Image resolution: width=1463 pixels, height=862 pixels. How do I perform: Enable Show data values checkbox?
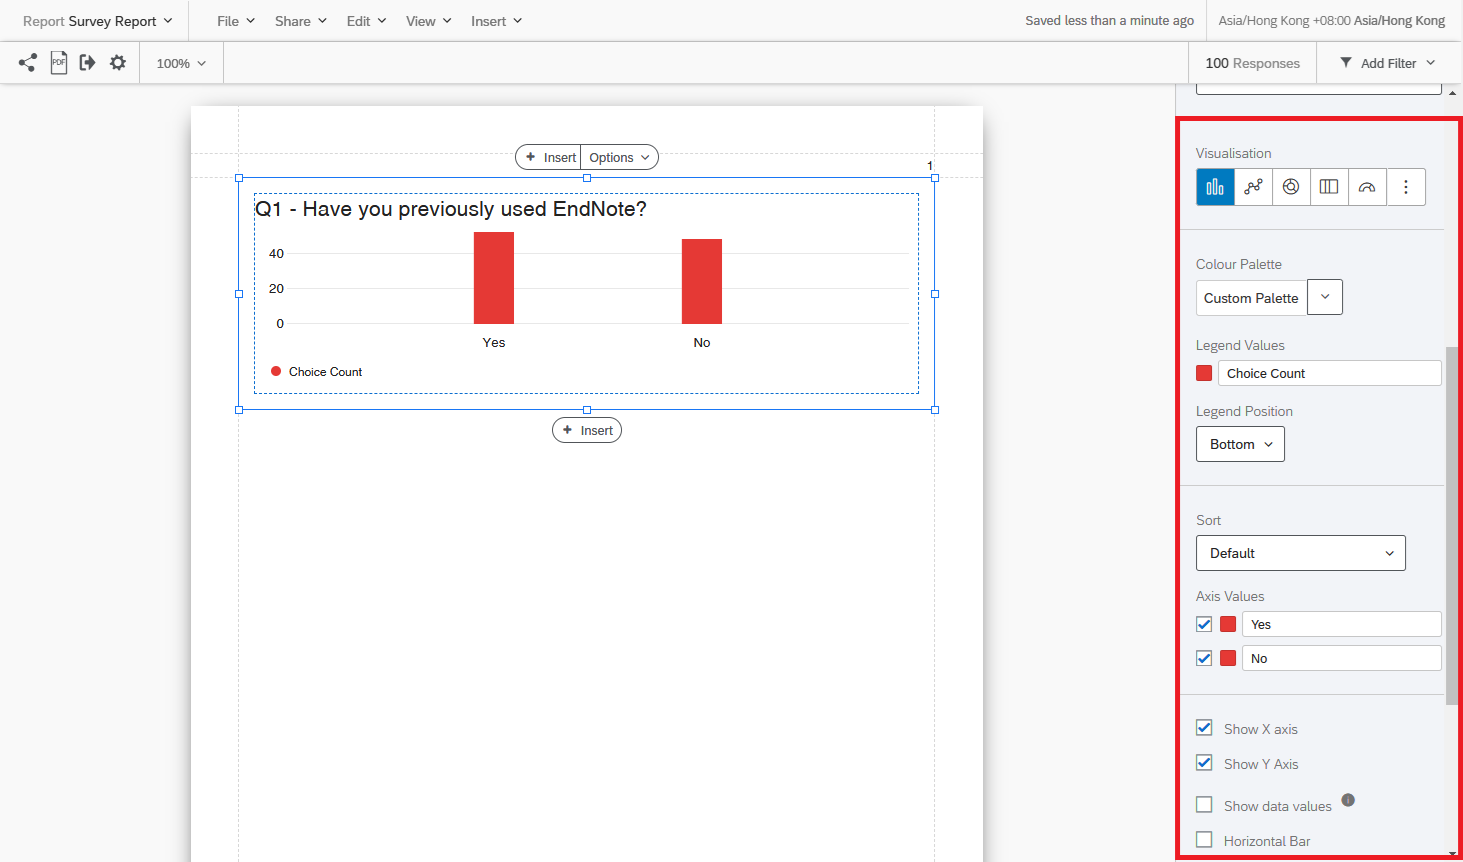1204,805
